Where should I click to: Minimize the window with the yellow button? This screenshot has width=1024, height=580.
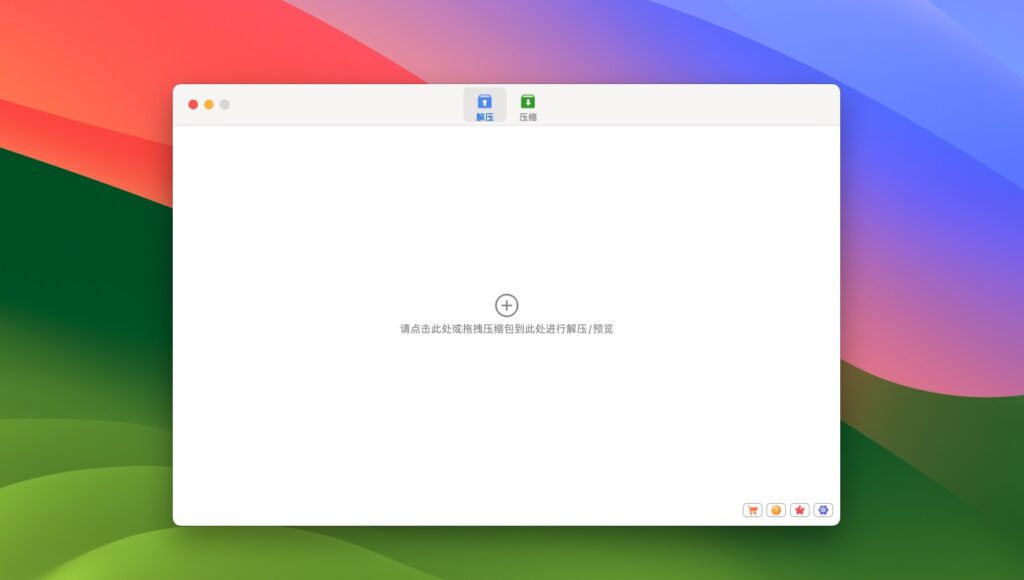point(207,104)
